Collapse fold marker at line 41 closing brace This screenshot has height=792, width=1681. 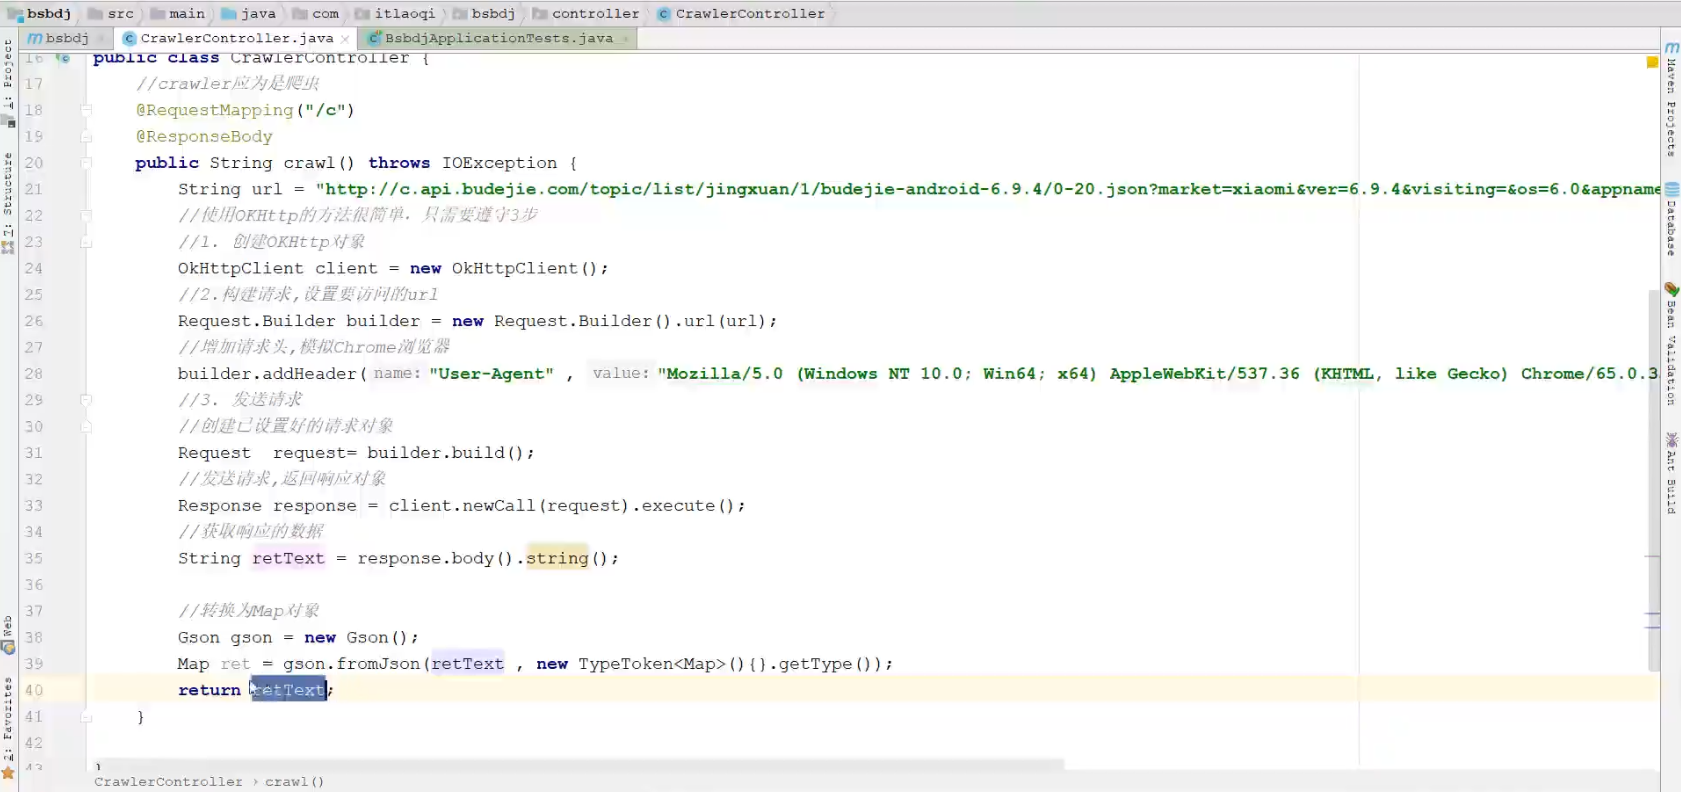pyautogui.click(x=86, y=717)
